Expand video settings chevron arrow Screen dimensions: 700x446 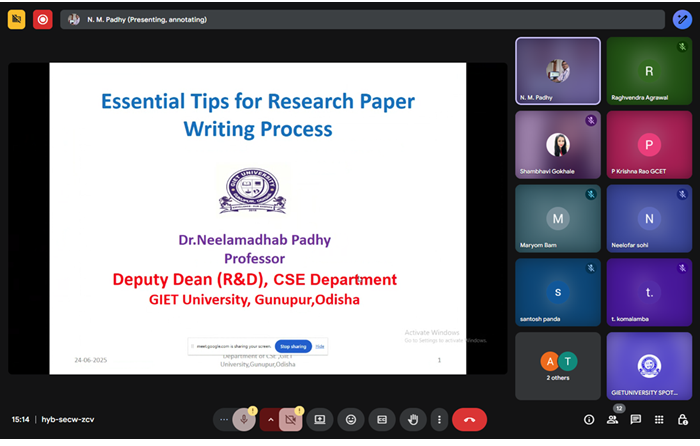coord(270,419)
